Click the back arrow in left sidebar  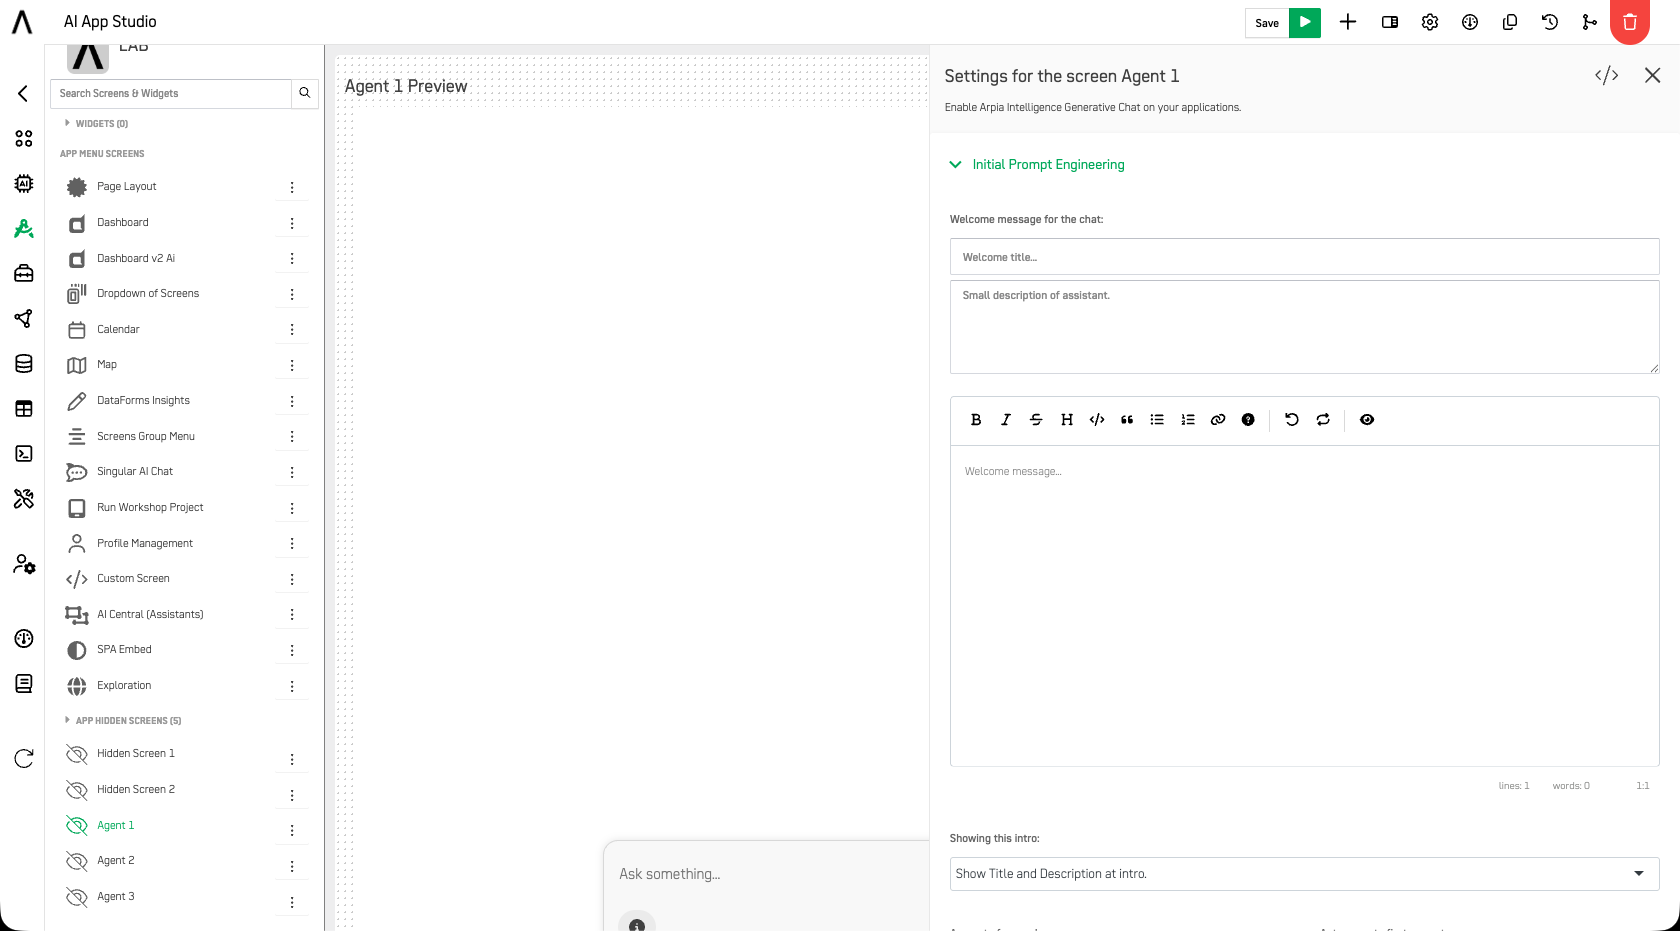point(23,94)
